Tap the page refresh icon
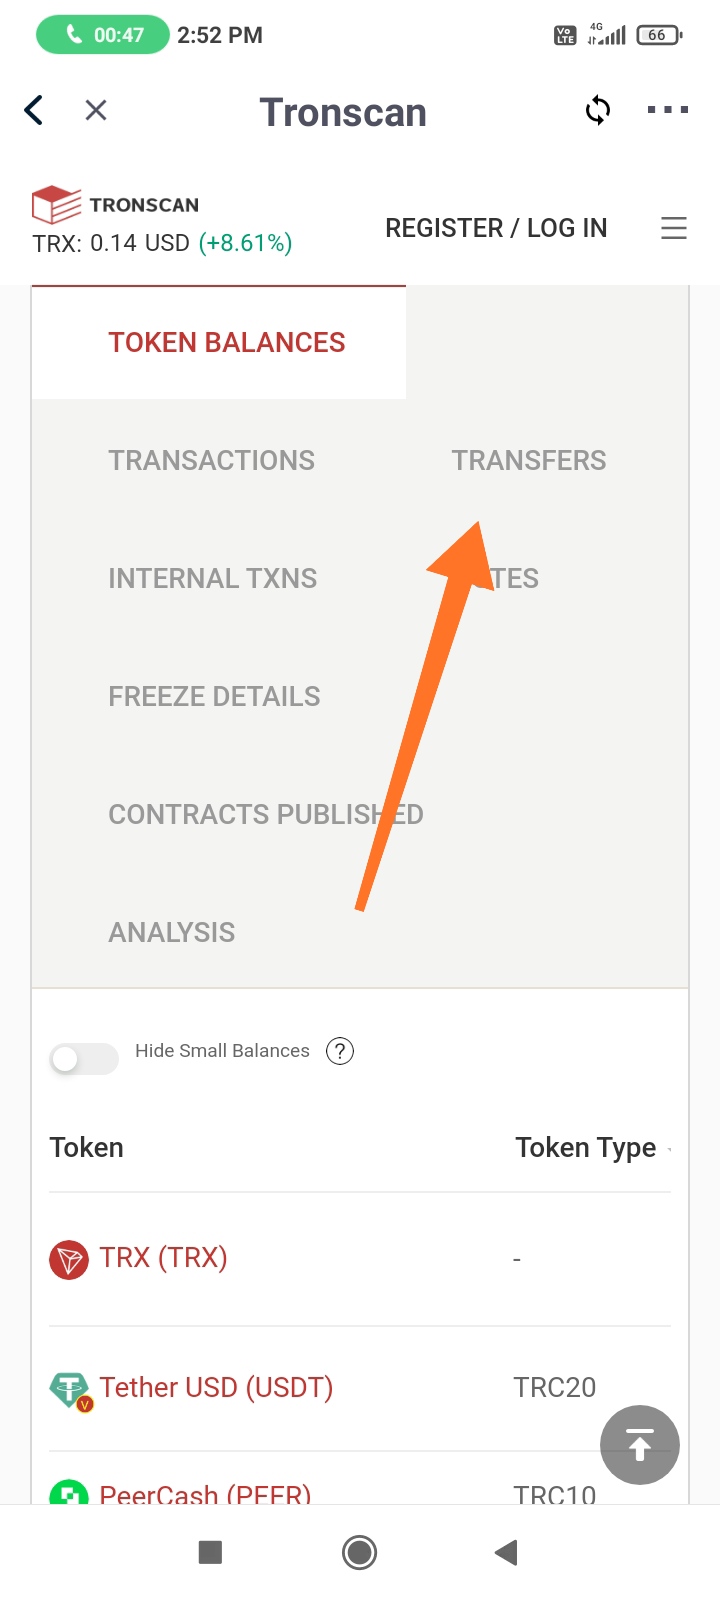This screenshot has width=720, height=1600. pos(598,110)
